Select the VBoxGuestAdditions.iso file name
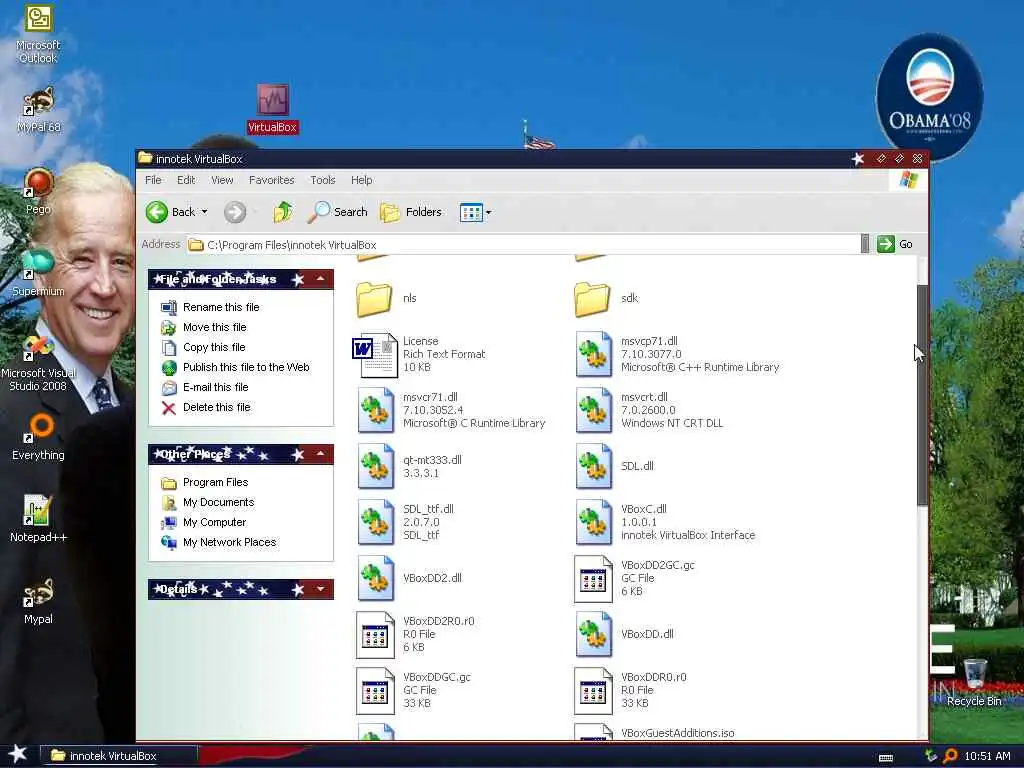The image size is (1024, 768). tap(677, 733)
